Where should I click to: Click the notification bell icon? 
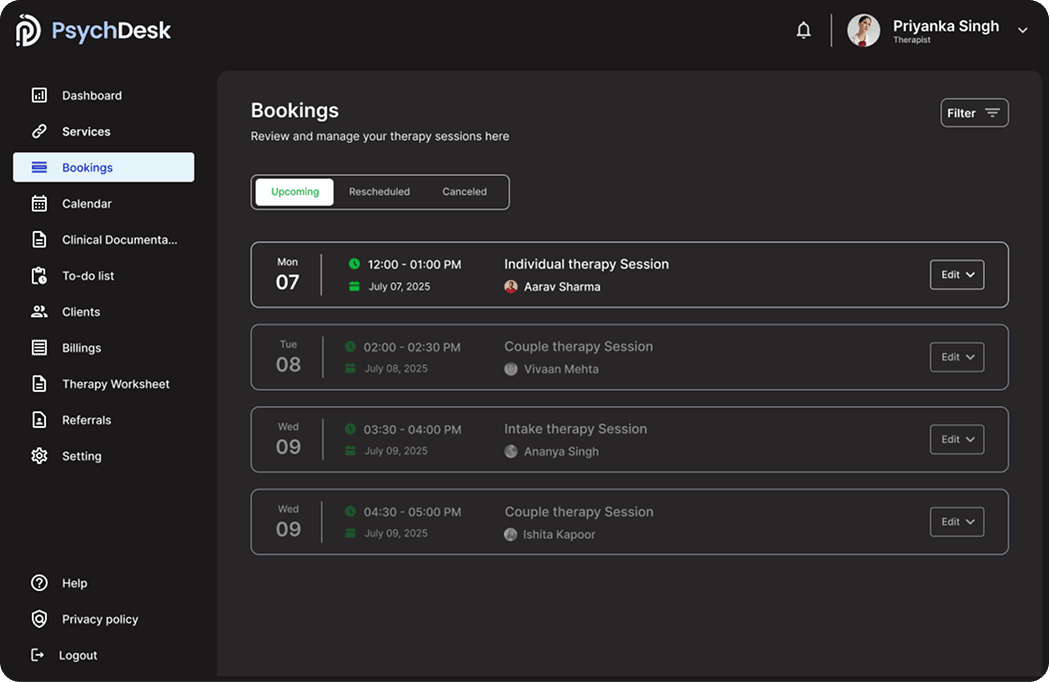803,30
